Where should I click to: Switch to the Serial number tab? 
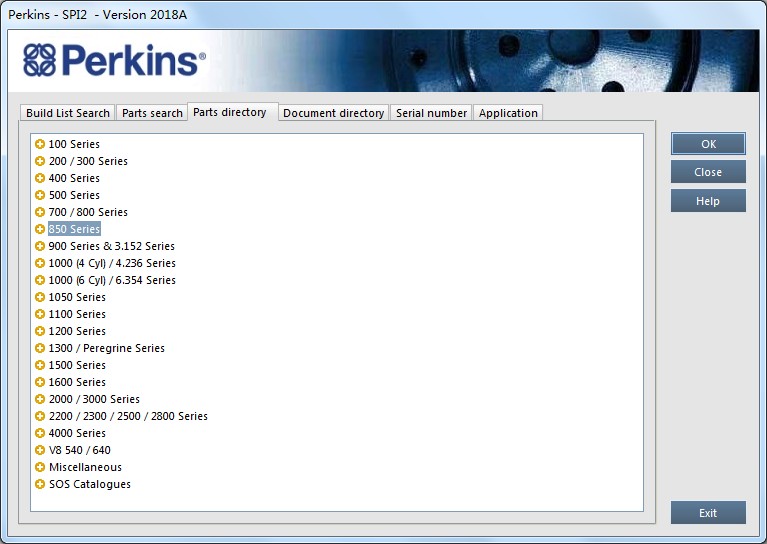tap(431, 113)
